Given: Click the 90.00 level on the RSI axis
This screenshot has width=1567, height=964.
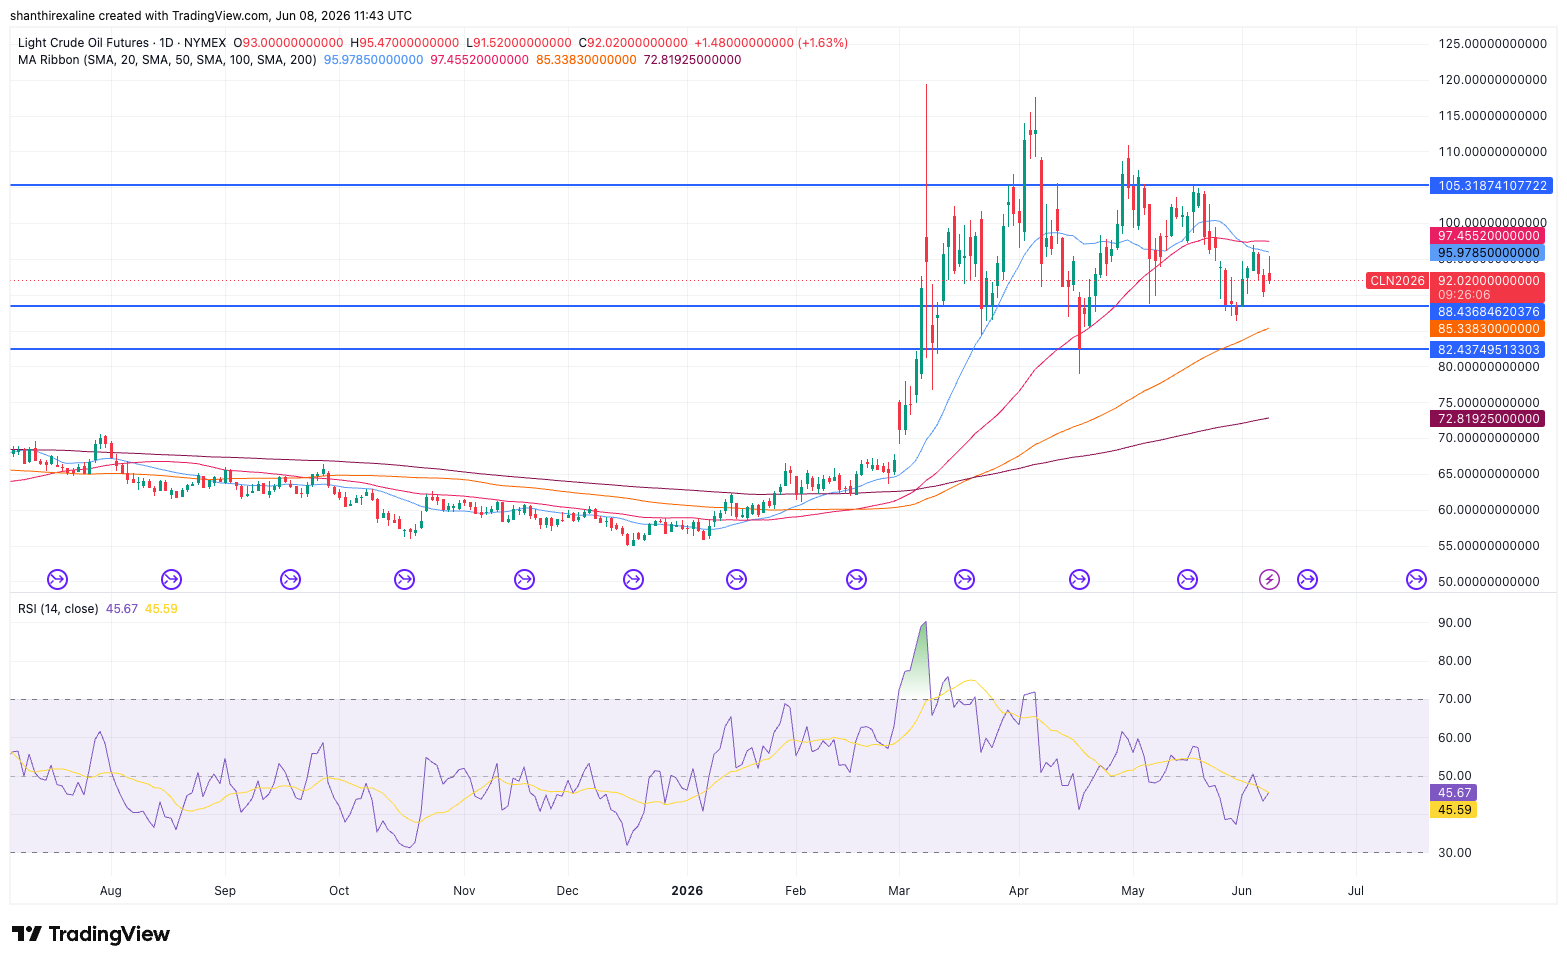Looking at the screenshot, I should point(1454,623).
